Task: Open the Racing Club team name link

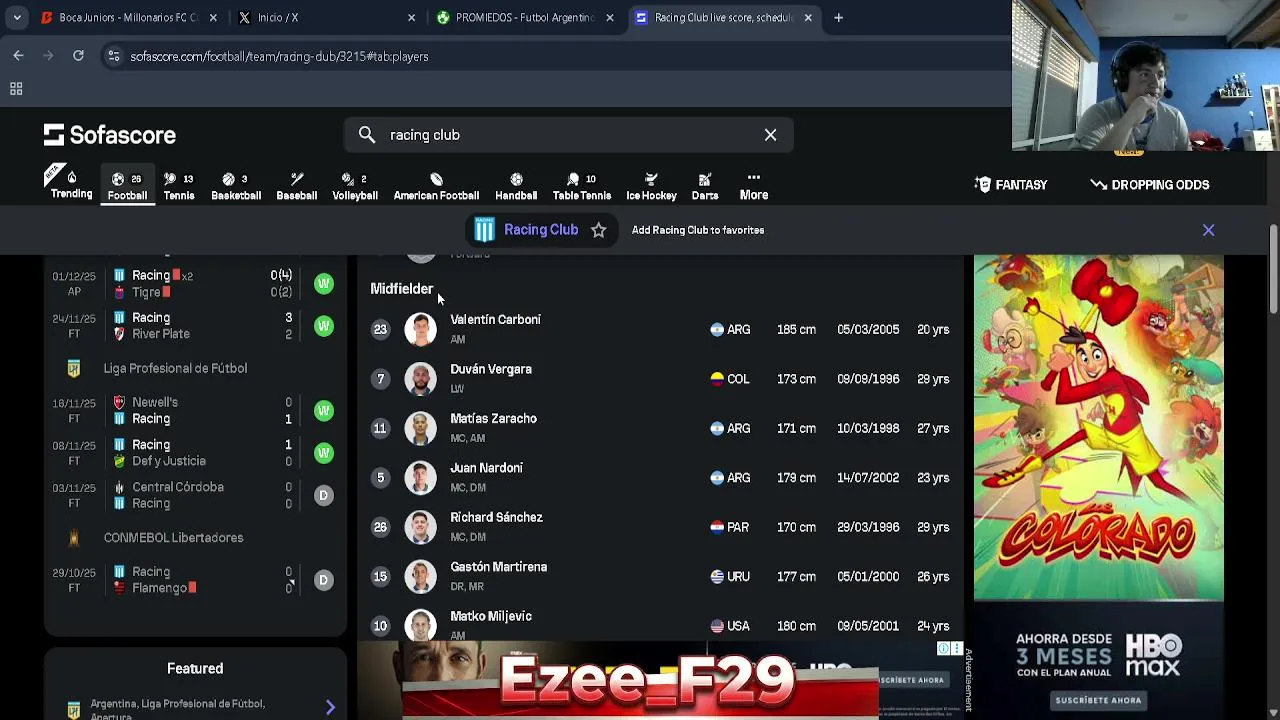Action: [541, 230]
